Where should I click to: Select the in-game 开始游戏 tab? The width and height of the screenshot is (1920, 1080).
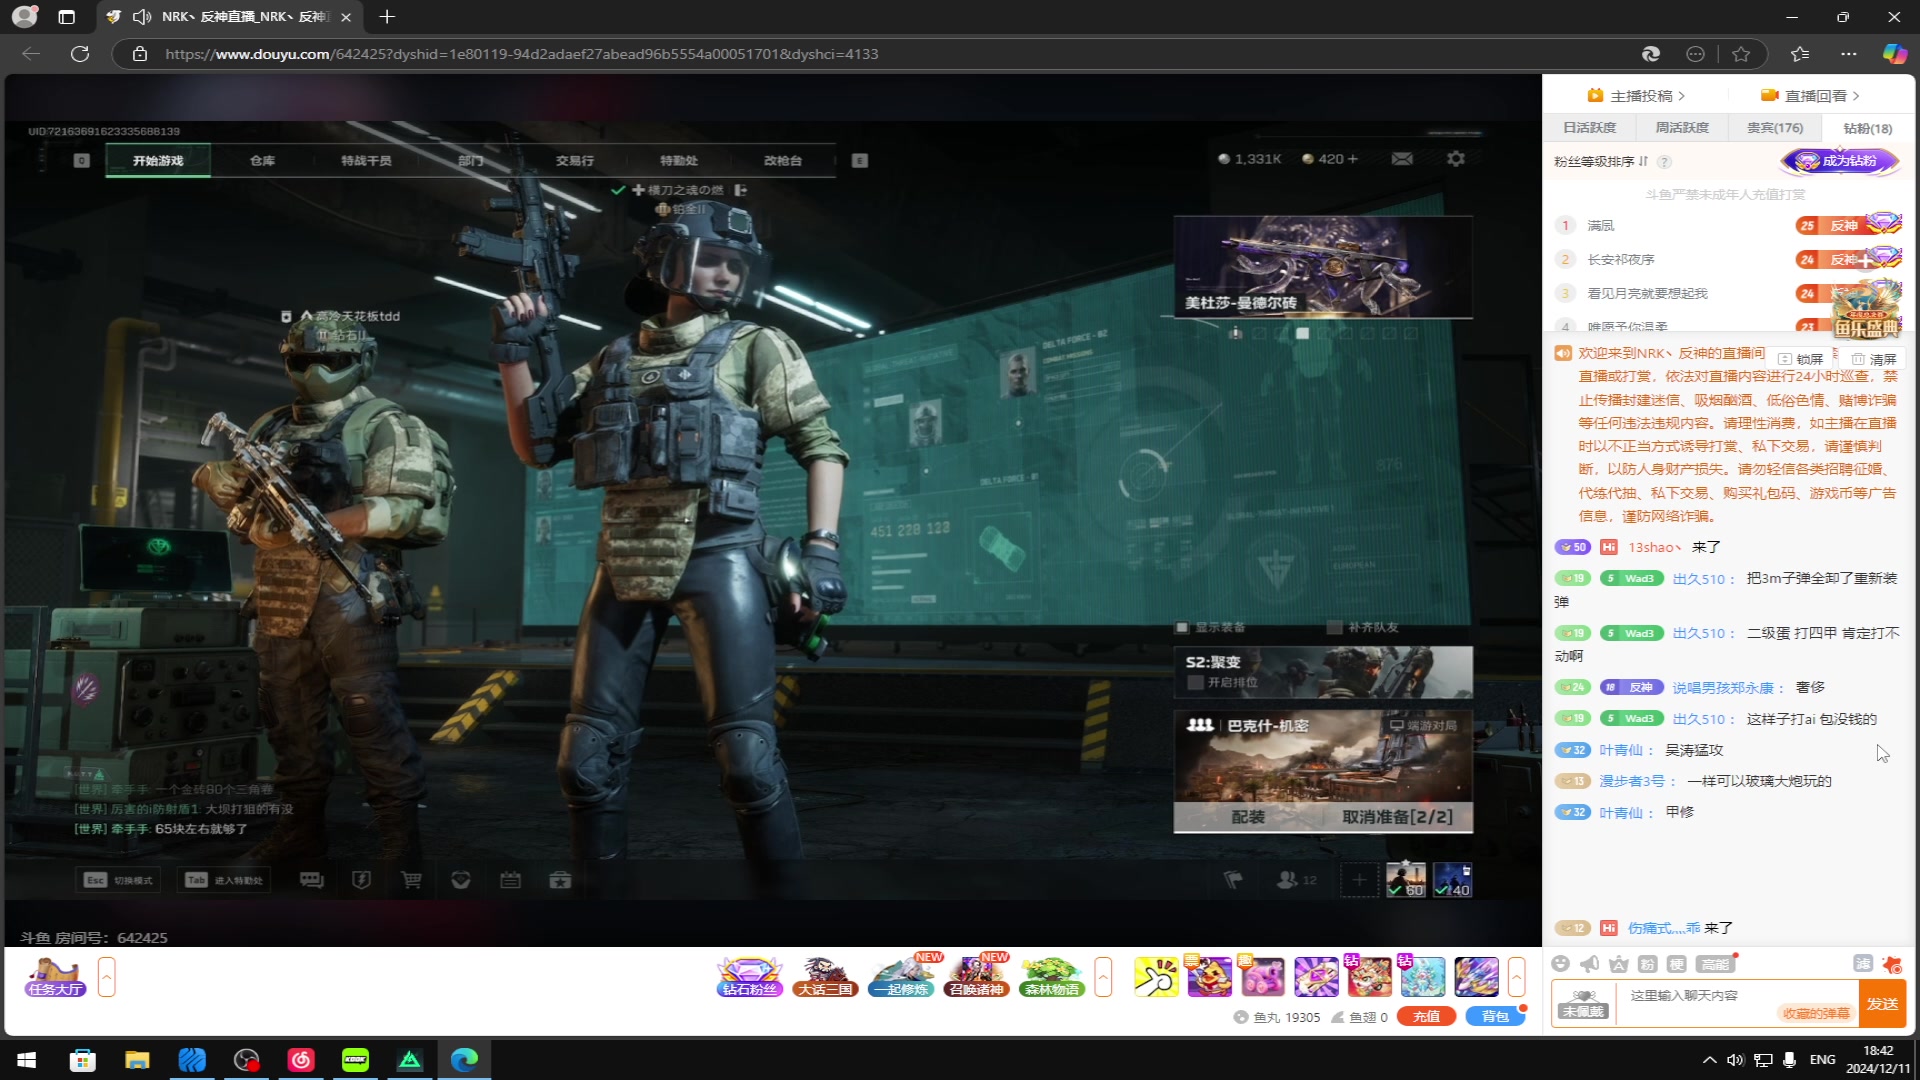tap(158, 161)
